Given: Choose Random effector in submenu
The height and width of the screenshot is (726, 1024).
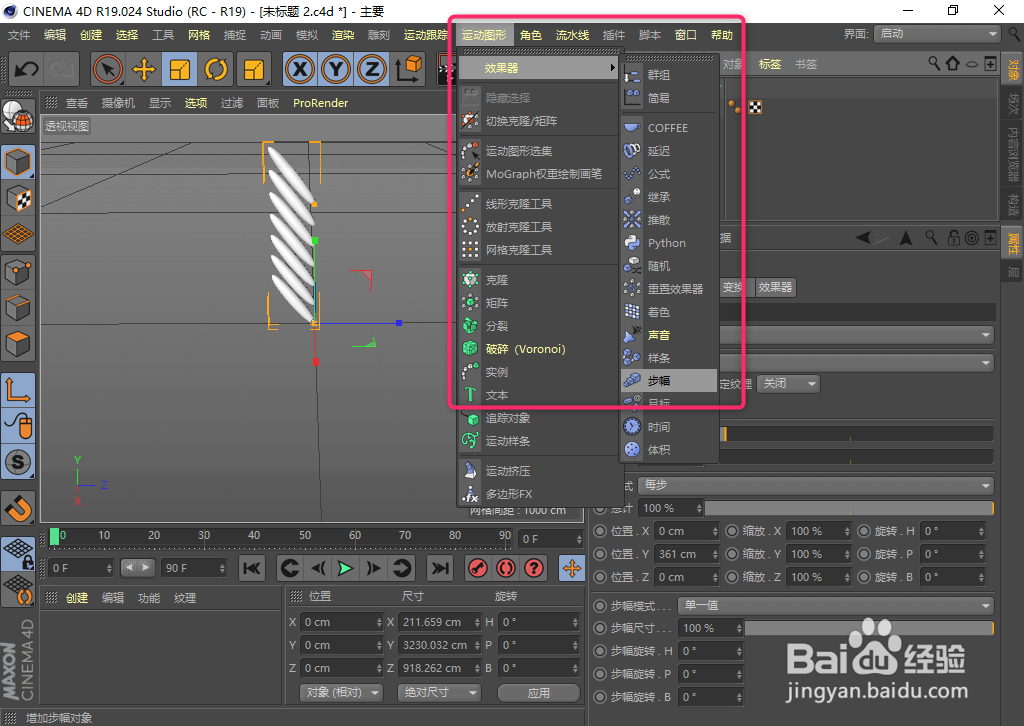Looking at the screenshot, I should 669,266.
